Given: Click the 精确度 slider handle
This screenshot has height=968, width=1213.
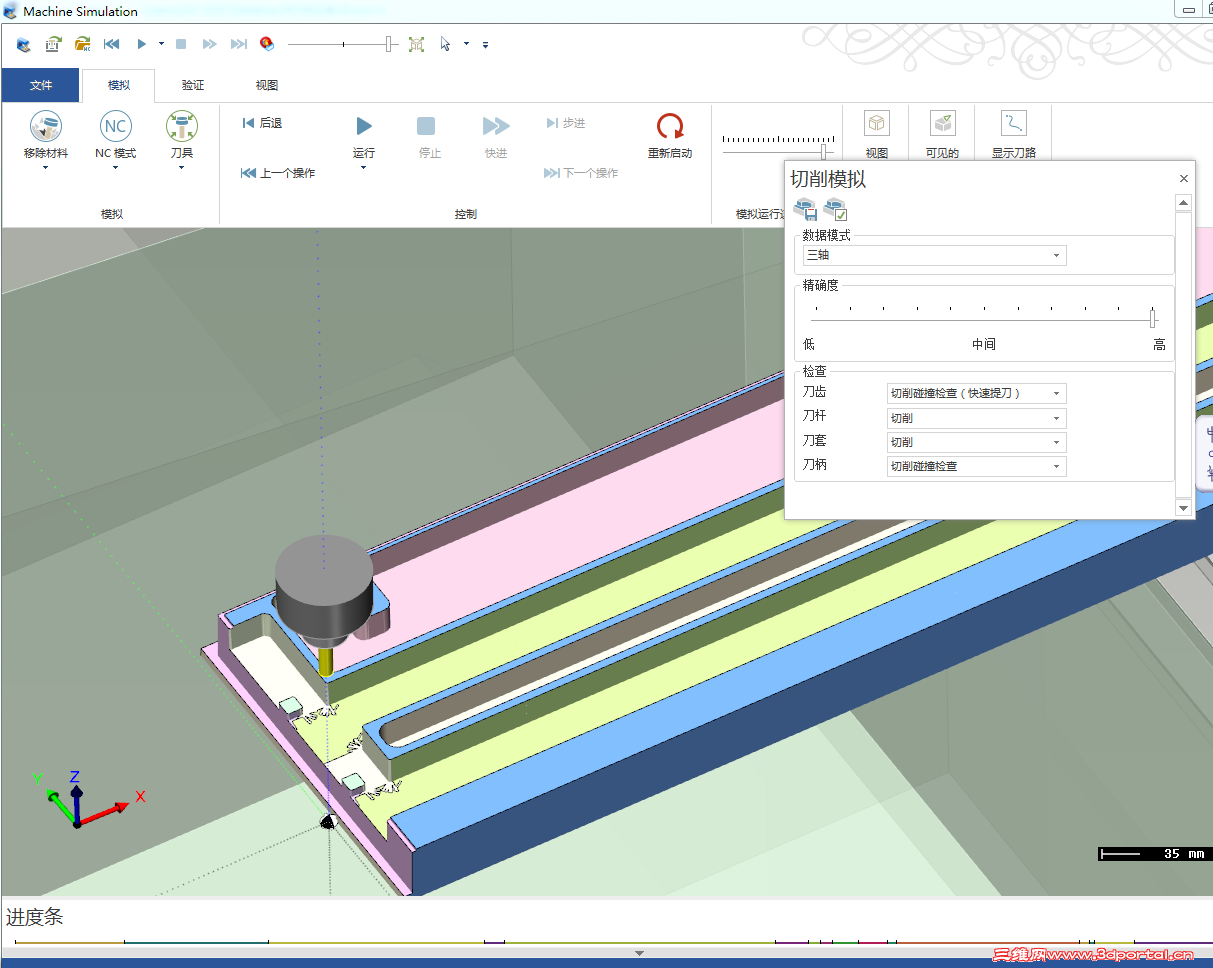Looking at the screenshot, I should pos(1152,319).
